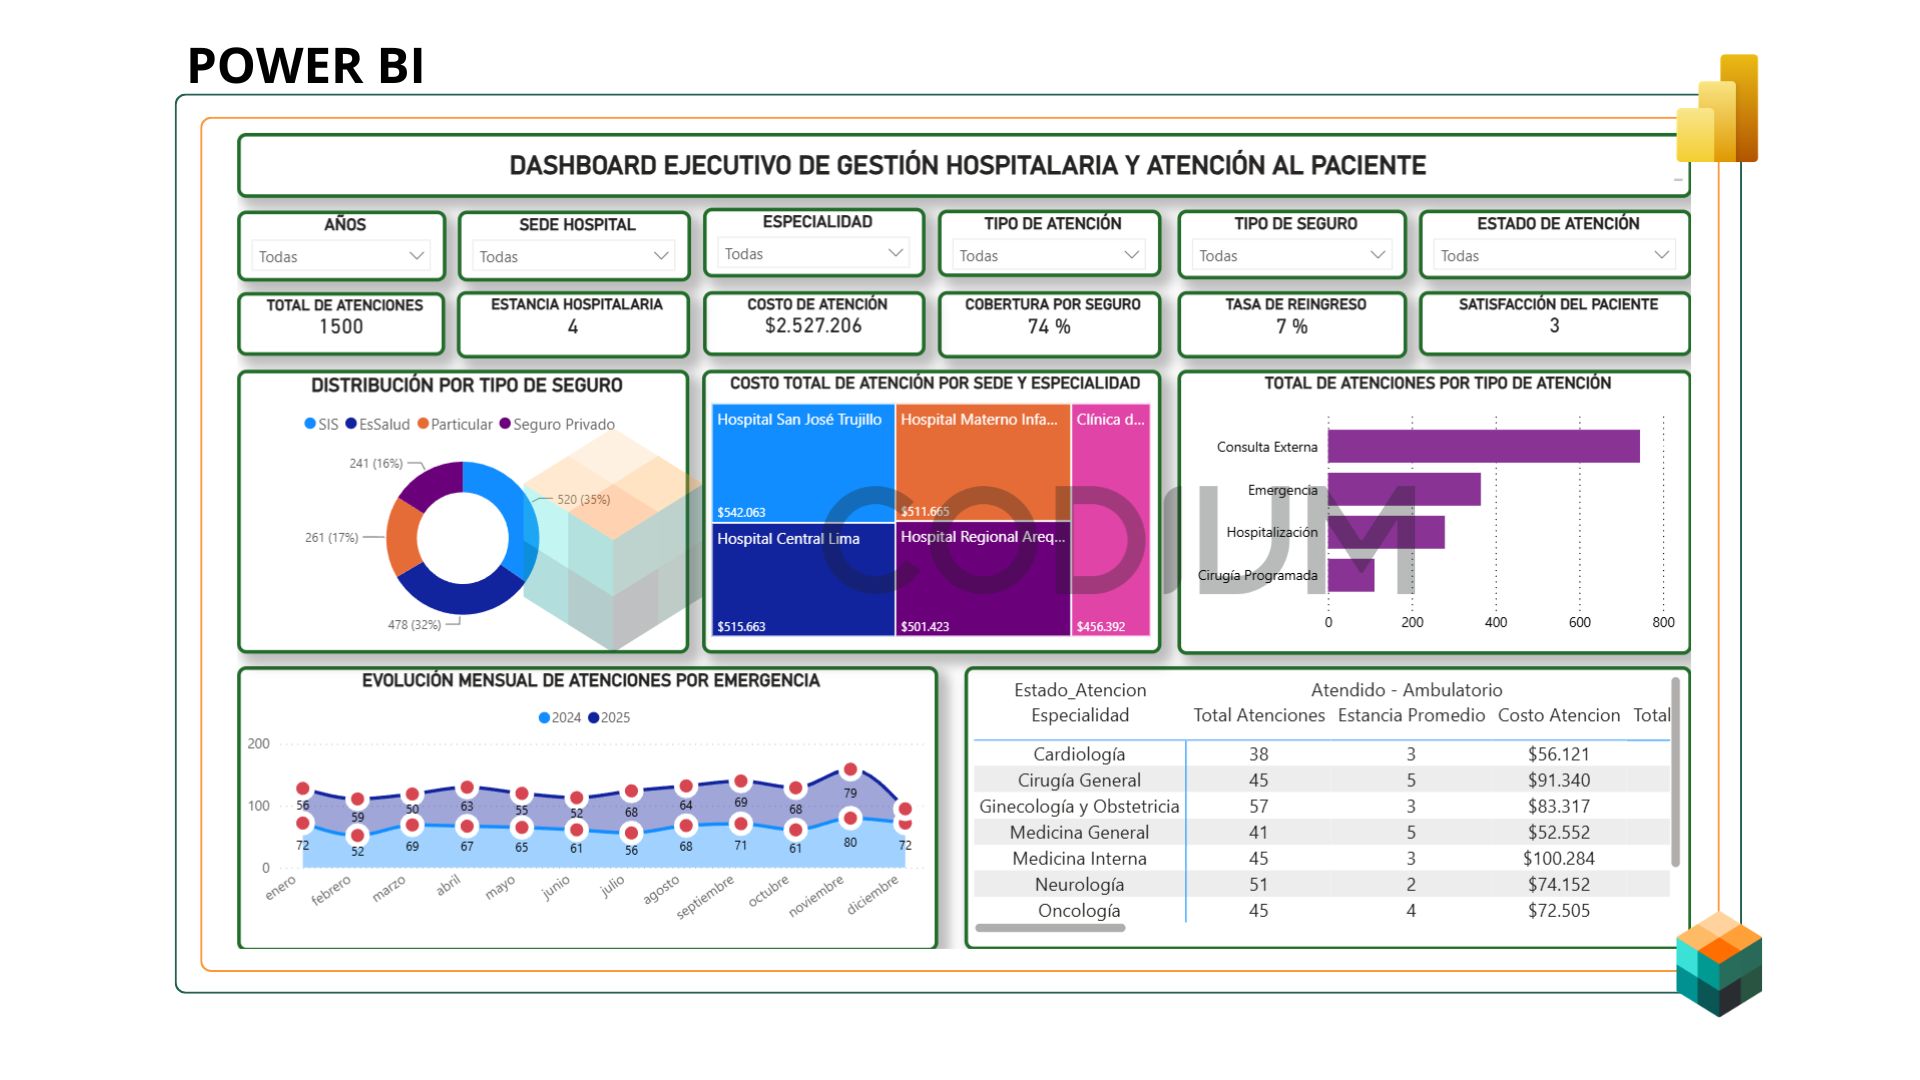Sort by Total Atenciones column header

tap(1259, 715)
